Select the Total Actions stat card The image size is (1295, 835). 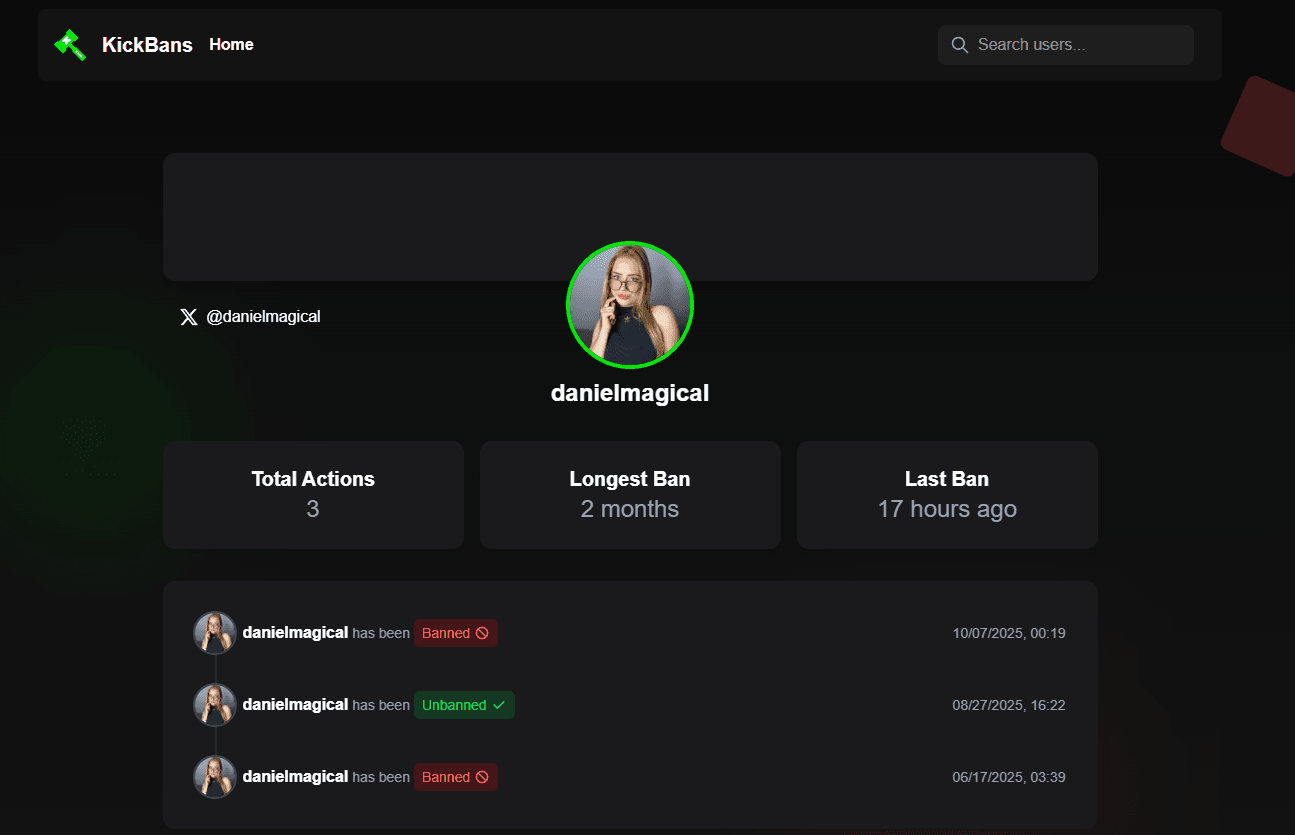tap(313, 495)
